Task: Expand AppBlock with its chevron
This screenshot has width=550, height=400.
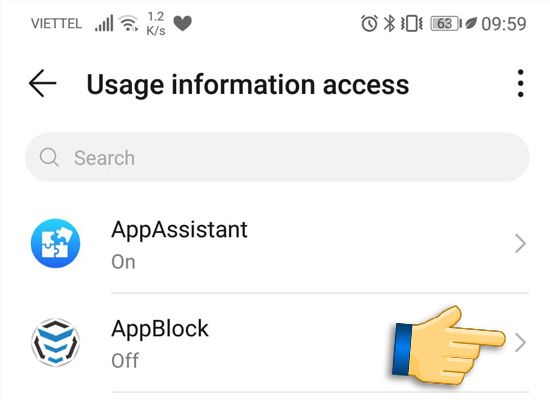Action: coord(521,343)
